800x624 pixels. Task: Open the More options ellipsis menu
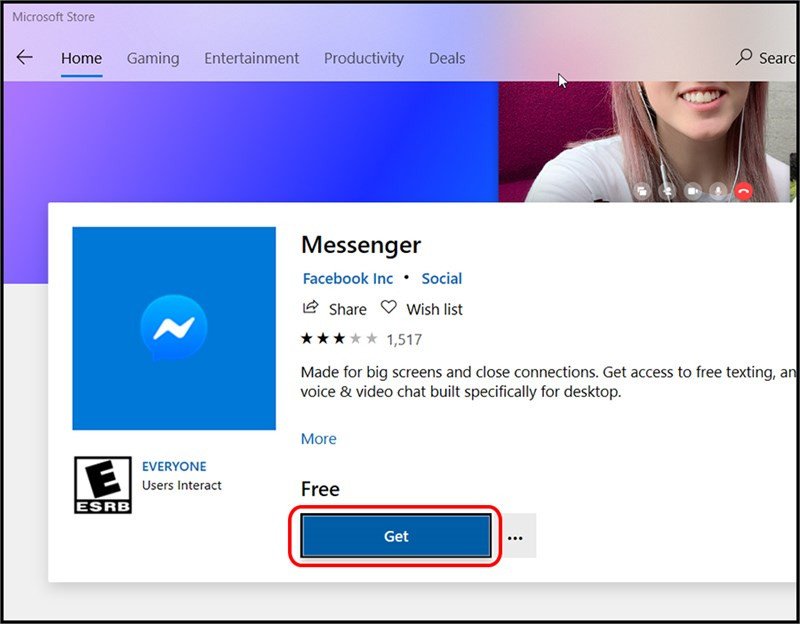click(x=515, y=536)
